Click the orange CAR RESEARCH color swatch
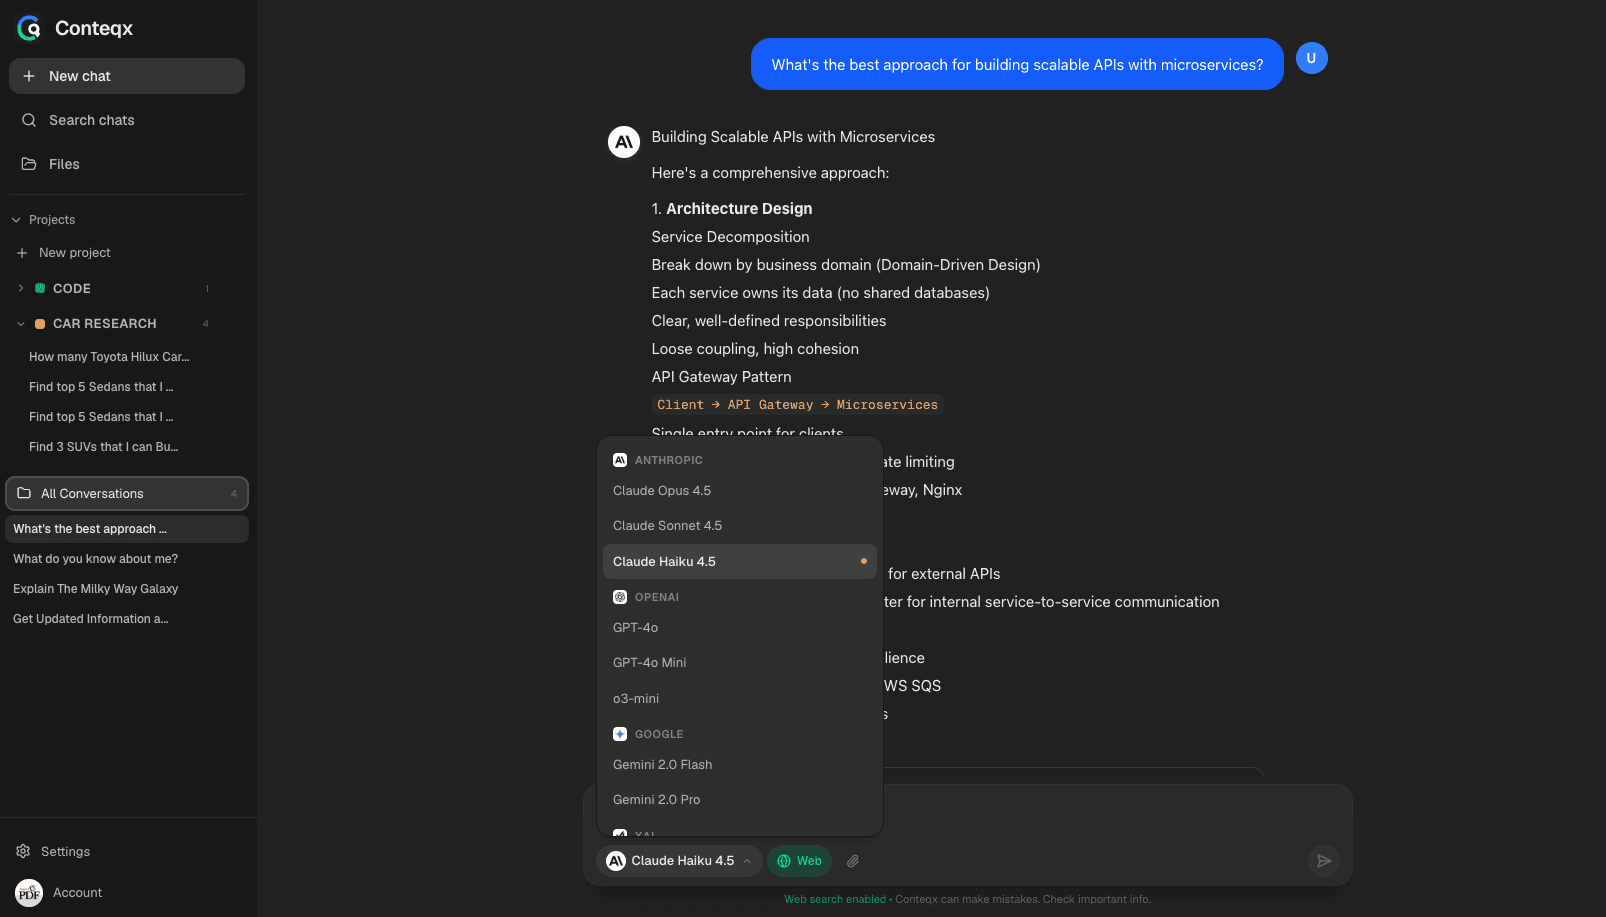1606x917 pixels. tap(38, 323)
